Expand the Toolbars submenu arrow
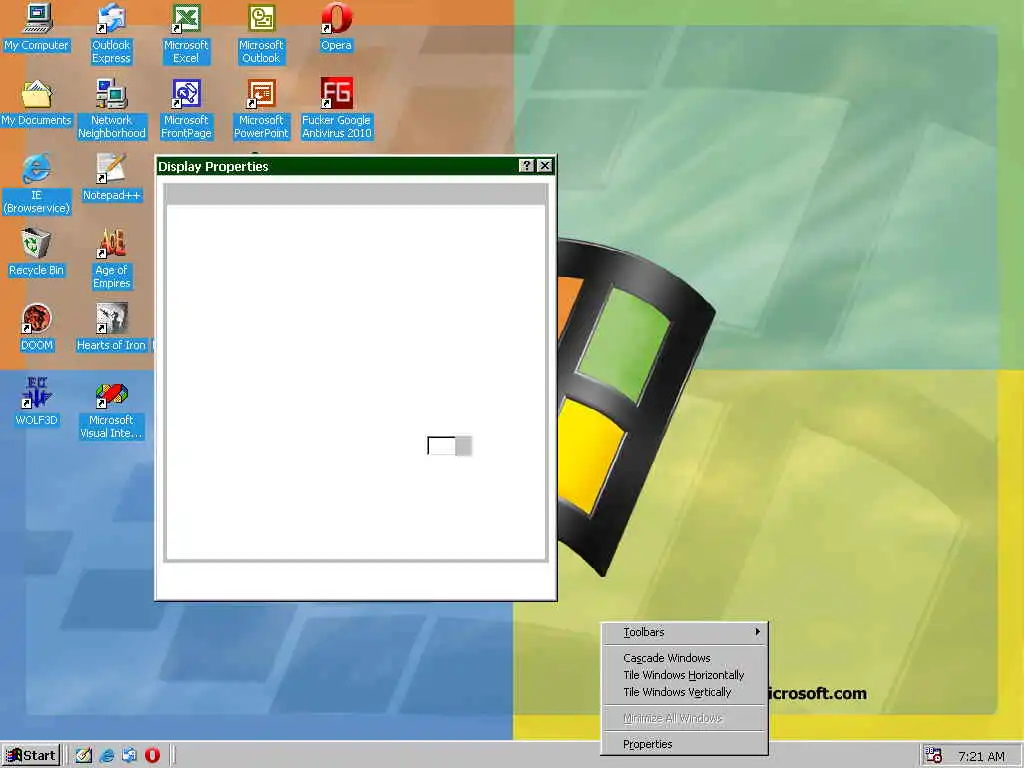 (758, 632)
